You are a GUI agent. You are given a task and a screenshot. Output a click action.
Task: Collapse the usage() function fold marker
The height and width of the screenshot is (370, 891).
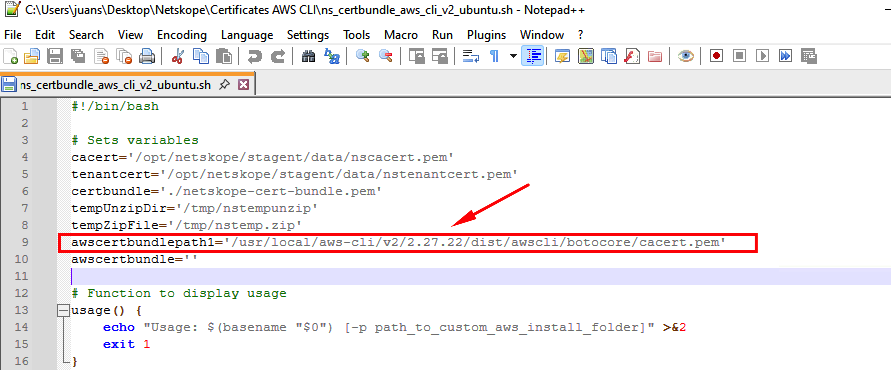pyautogui.click(x=63, y=311)
